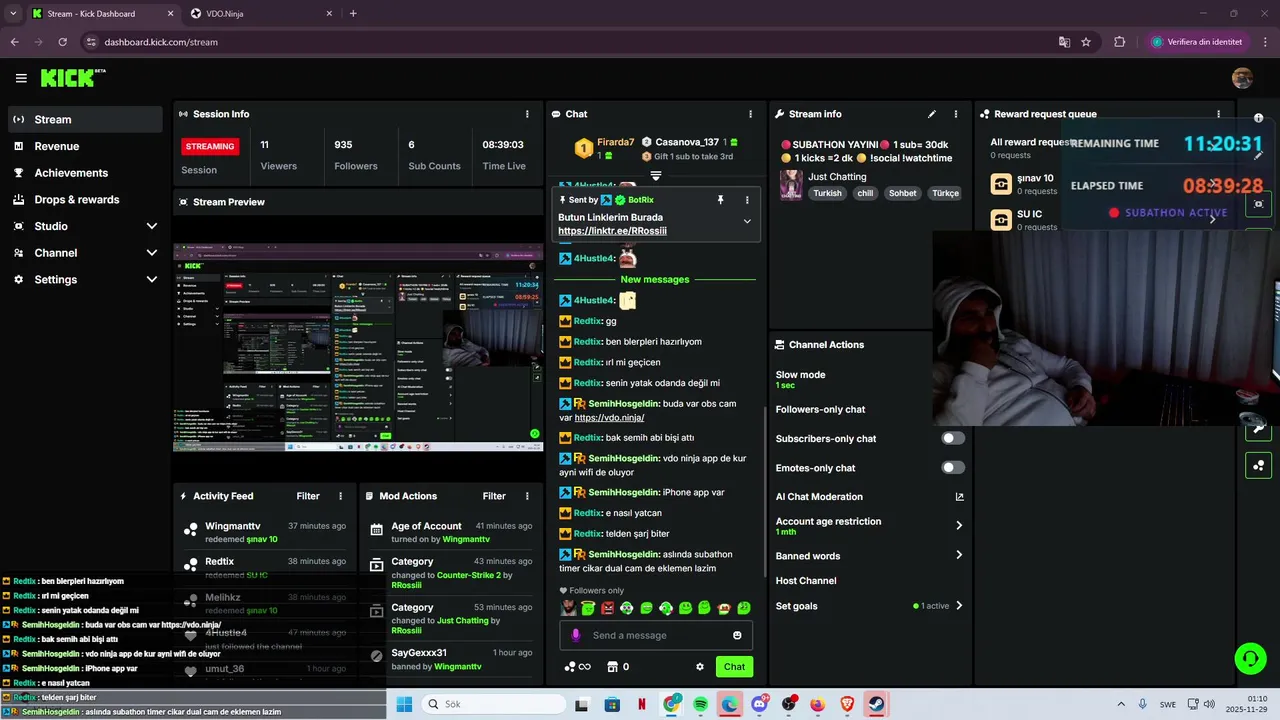This screenshot has width=1280, height=720.
Task: Open Drops & rewards in the sidebar
Action: pyautogui.click(x=85, y=199)
